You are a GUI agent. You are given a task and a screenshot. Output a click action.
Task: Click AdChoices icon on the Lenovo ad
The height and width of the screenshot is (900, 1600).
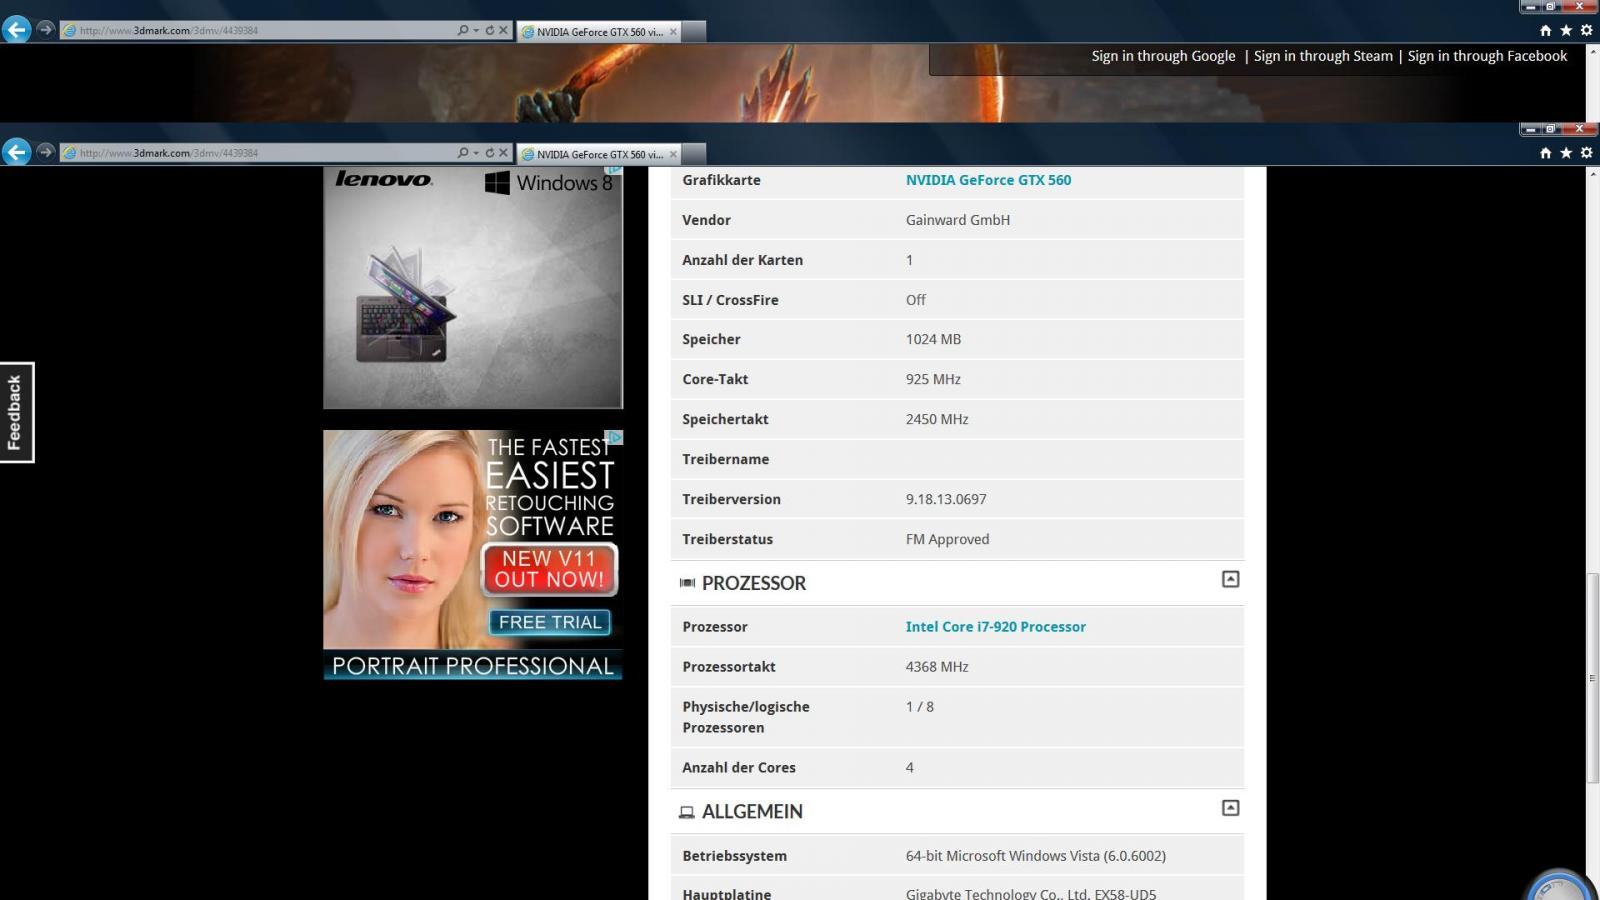(x=616, y=171)
